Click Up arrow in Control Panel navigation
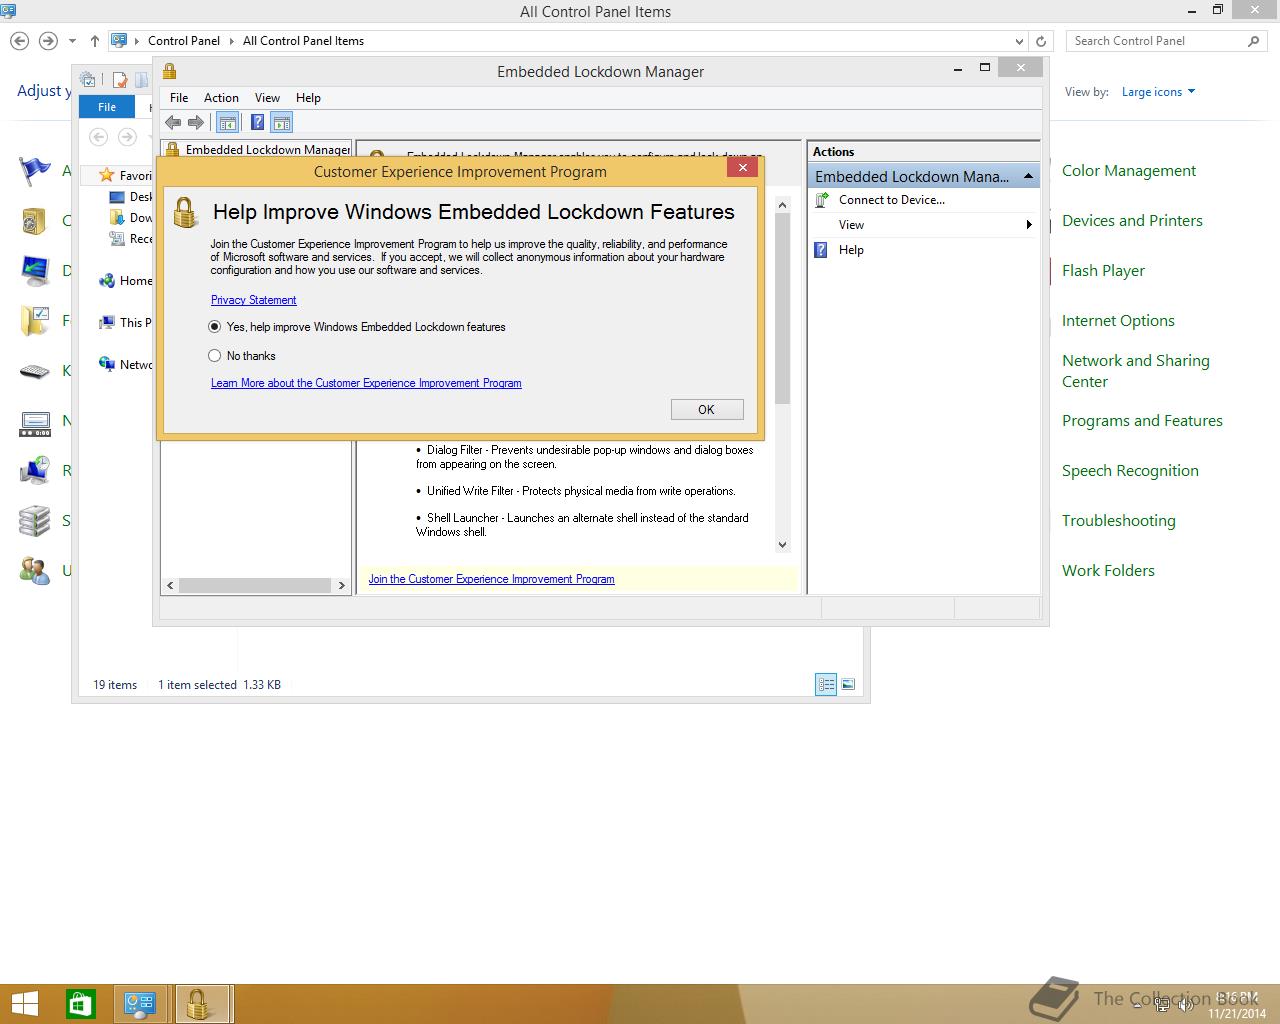This screenshot has height=1024, width=1280. pyautogui.click(x=95, y=41)
